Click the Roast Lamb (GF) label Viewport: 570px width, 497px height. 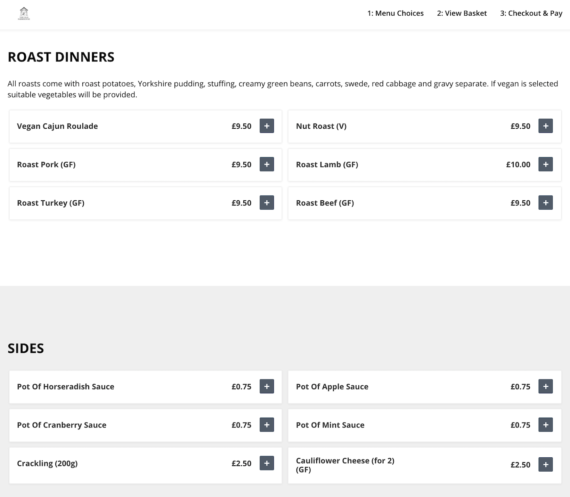point(327,164)
